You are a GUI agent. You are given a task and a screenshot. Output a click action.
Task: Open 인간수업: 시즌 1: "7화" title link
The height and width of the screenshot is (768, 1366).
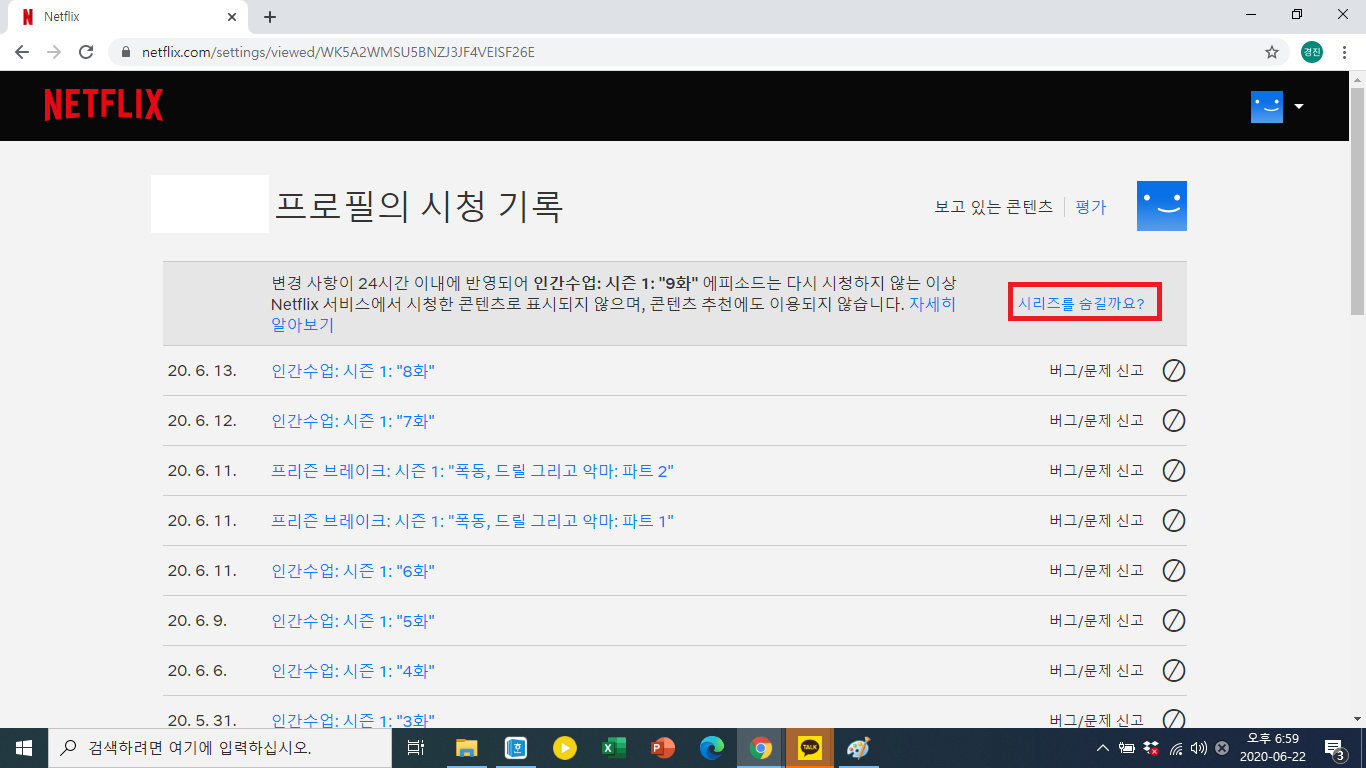[353, 421]
